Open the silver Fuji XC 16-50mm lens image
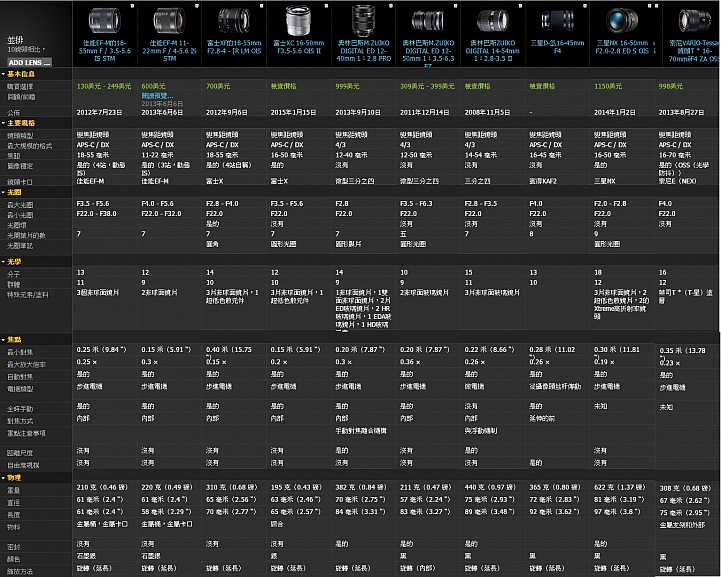This screenshot has height=577, width=721. click(298, 20)
